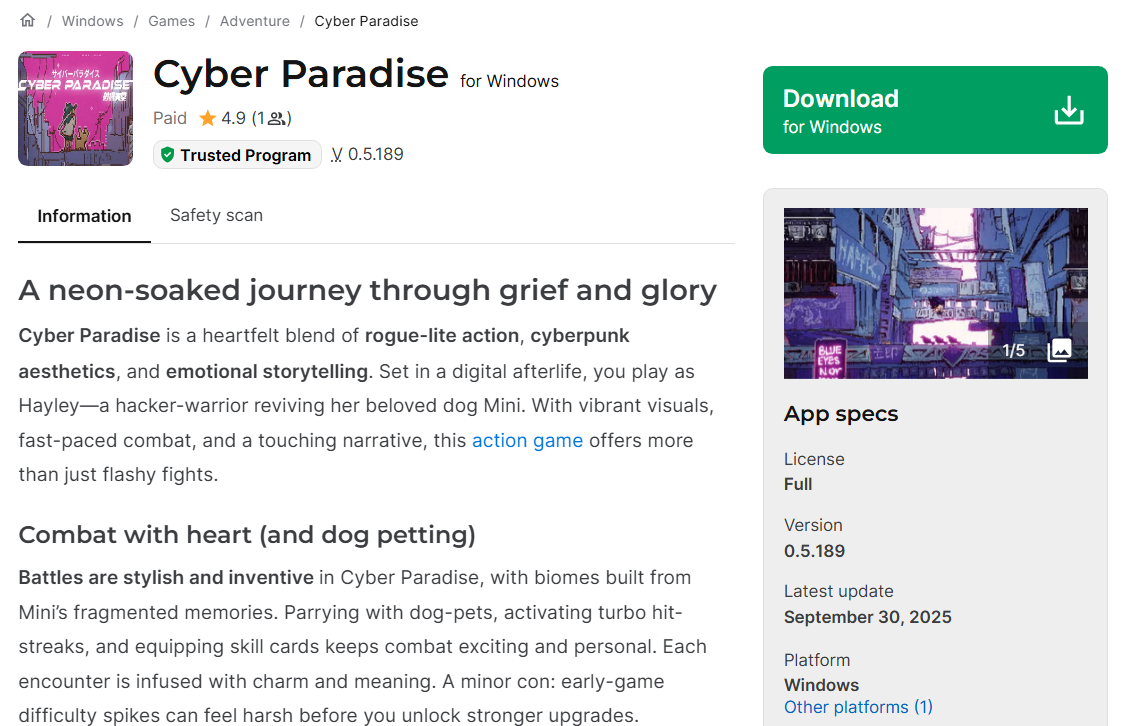Open the screenshot gallery icon
Screen dimensions: 1129x726
(x=1059, y=350)
